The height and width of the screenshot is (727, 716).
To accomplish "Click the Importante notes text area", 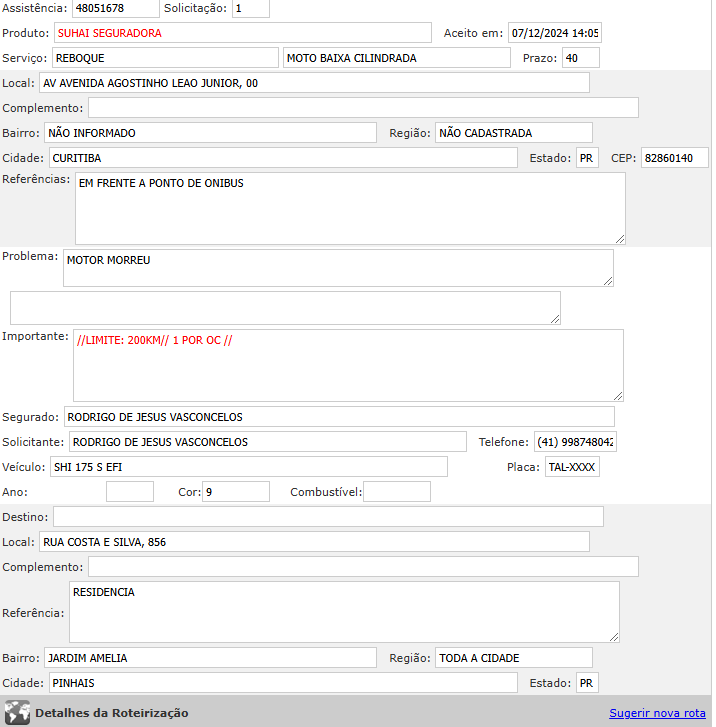I will 348,365.
